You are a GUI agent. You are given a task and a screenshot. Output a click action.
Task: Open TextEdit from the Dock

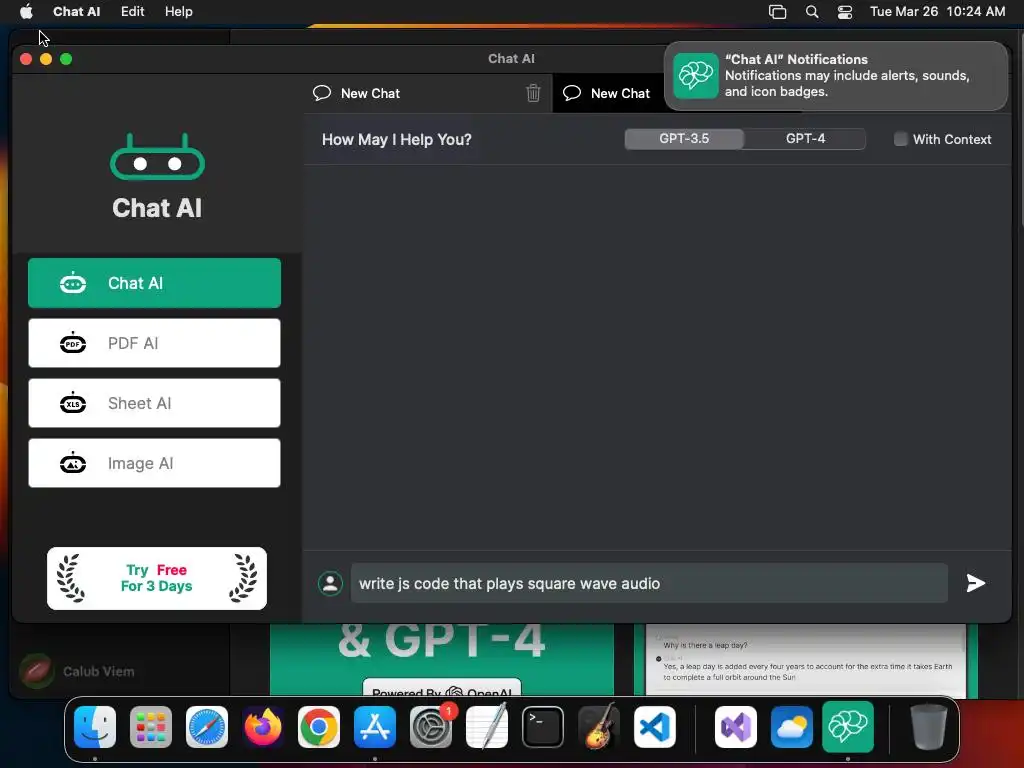pos(487,727)
